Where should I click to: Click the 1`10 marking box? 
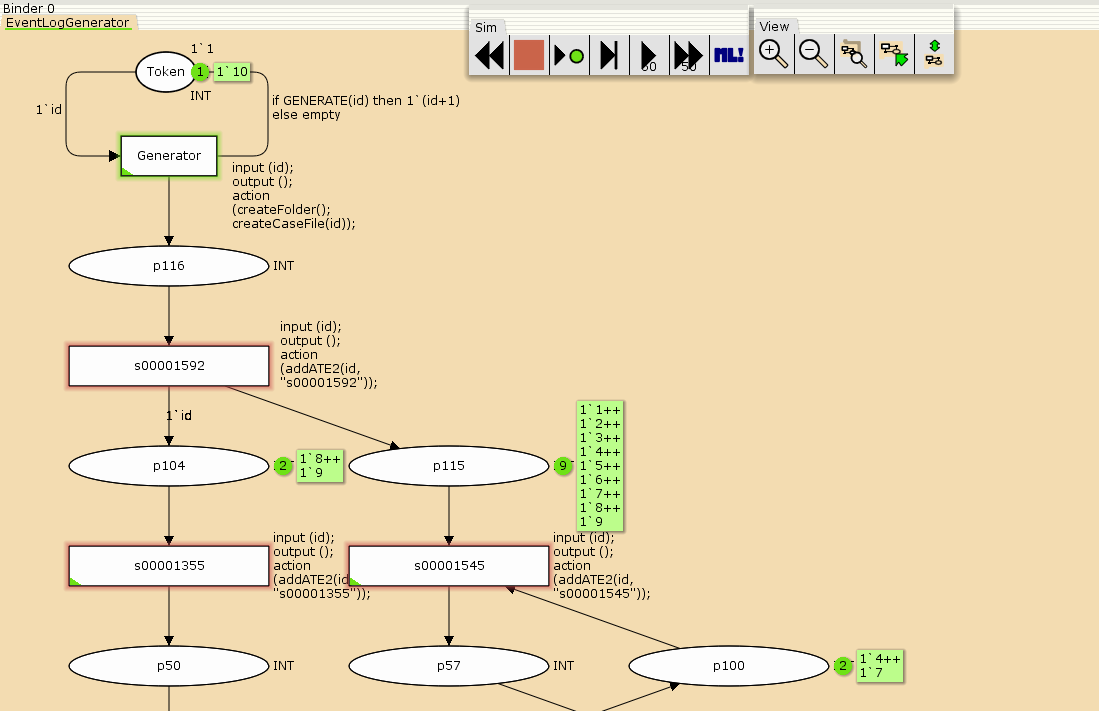(x=232, y=72)
